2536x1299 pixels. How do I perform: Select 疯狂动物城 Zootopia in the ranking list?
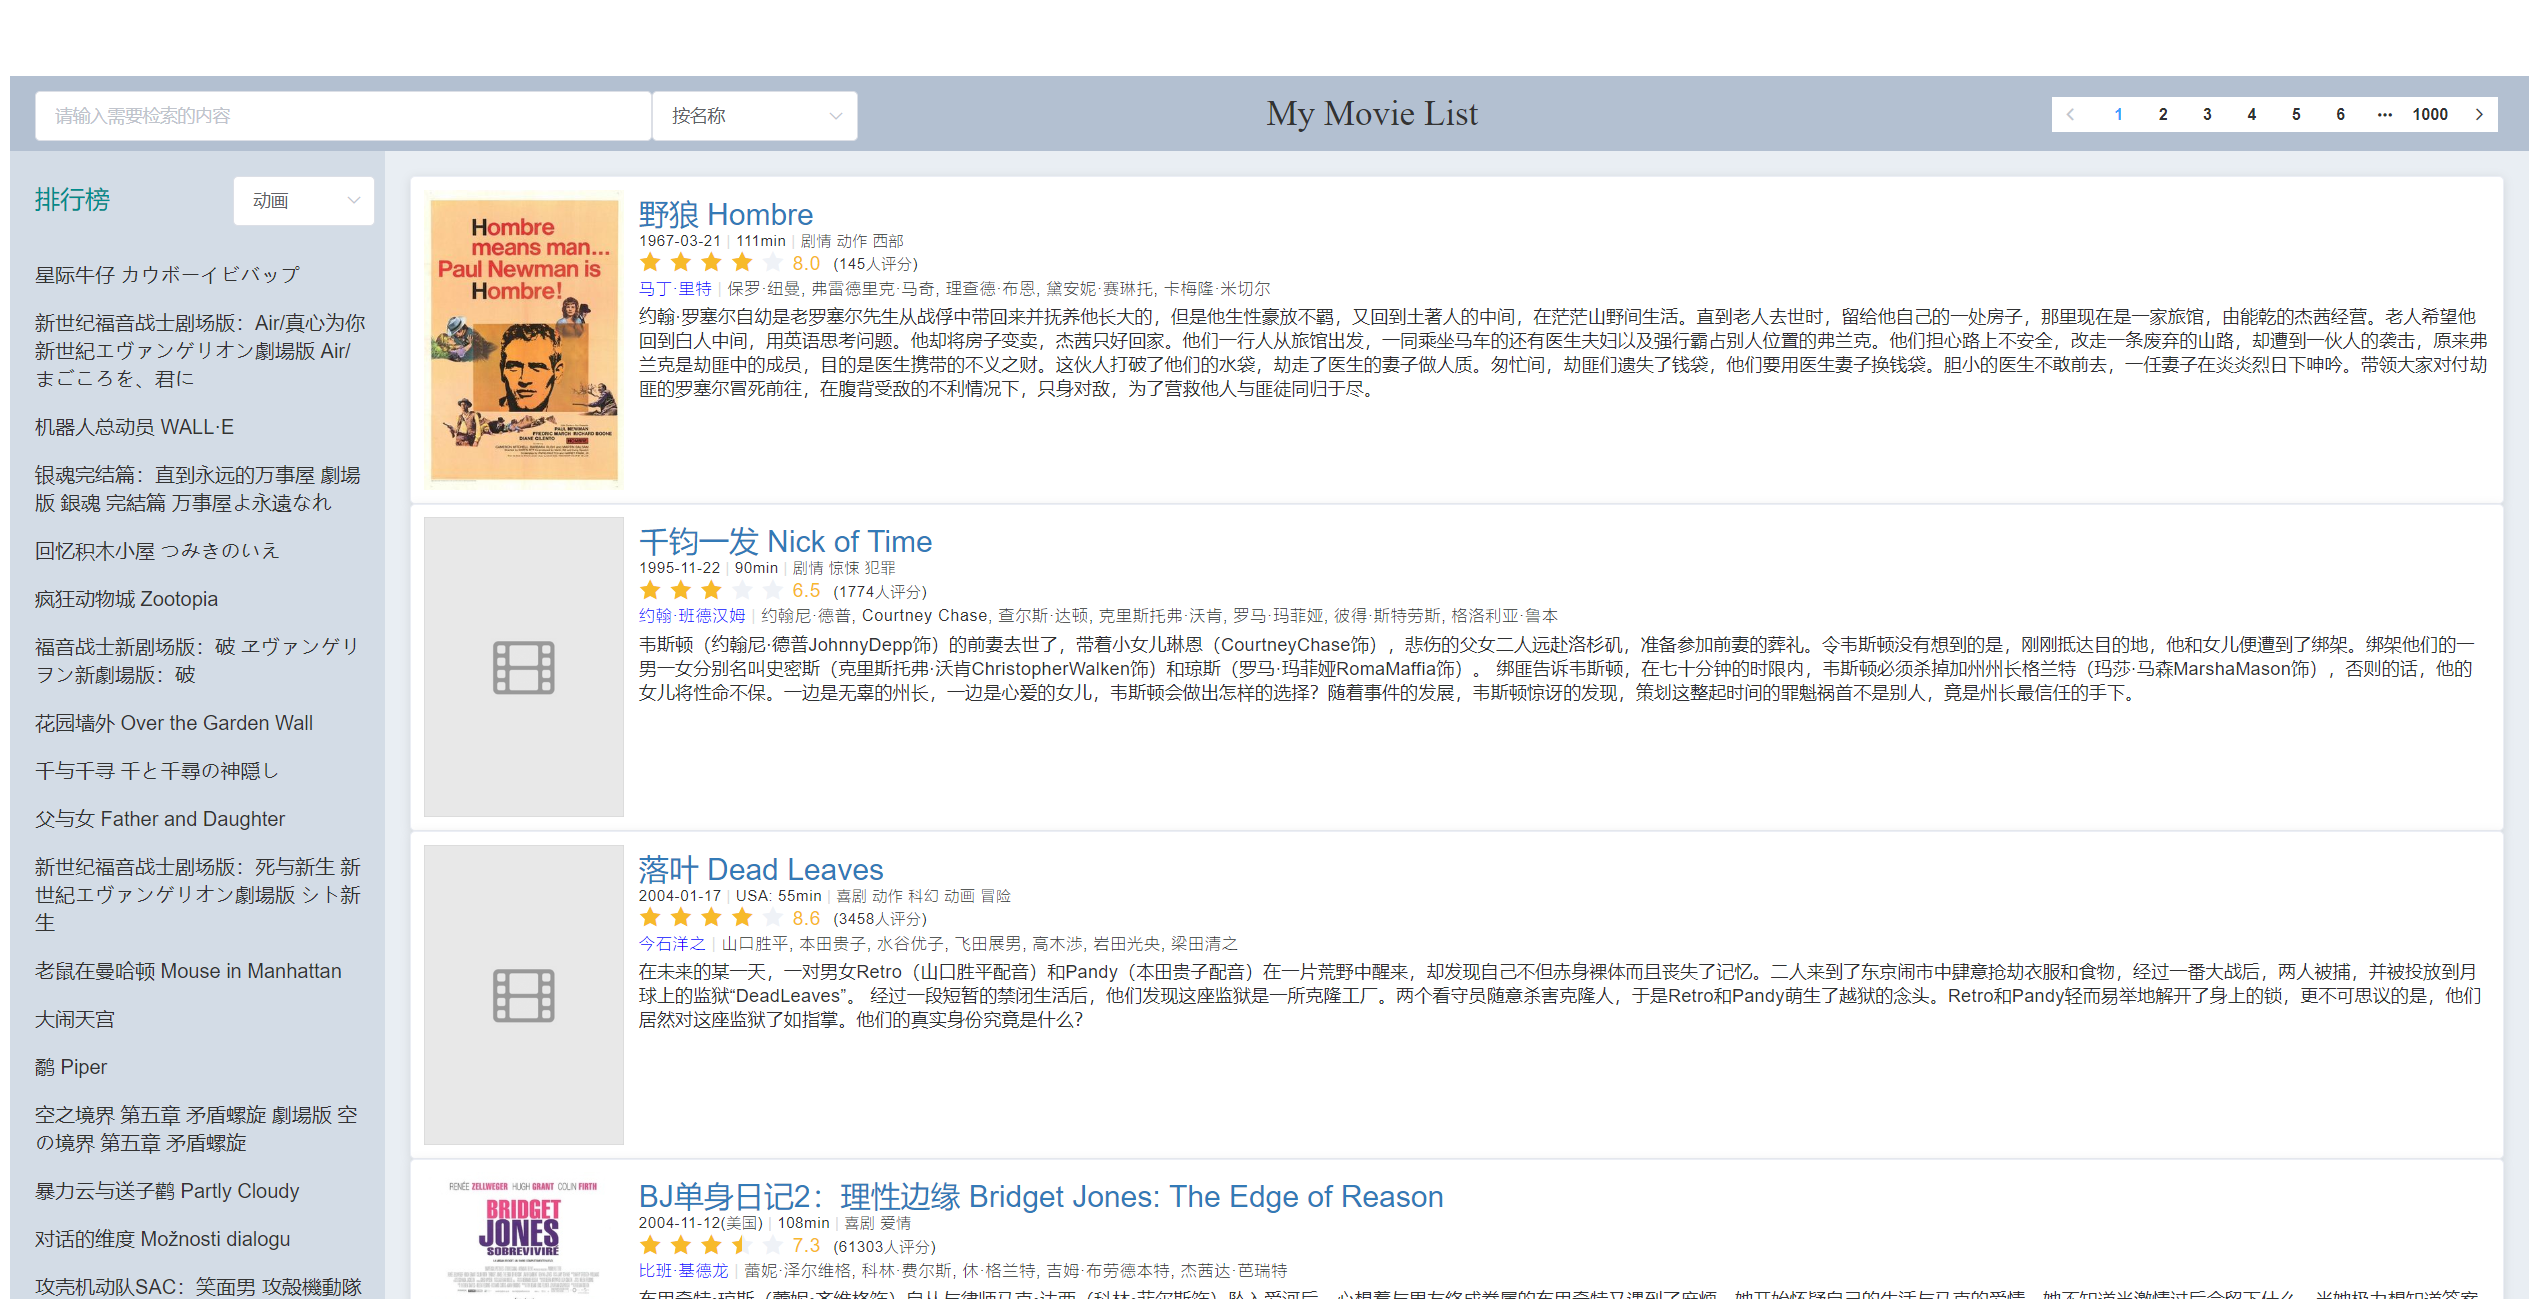pyautogui.click(x=126, y=599)
